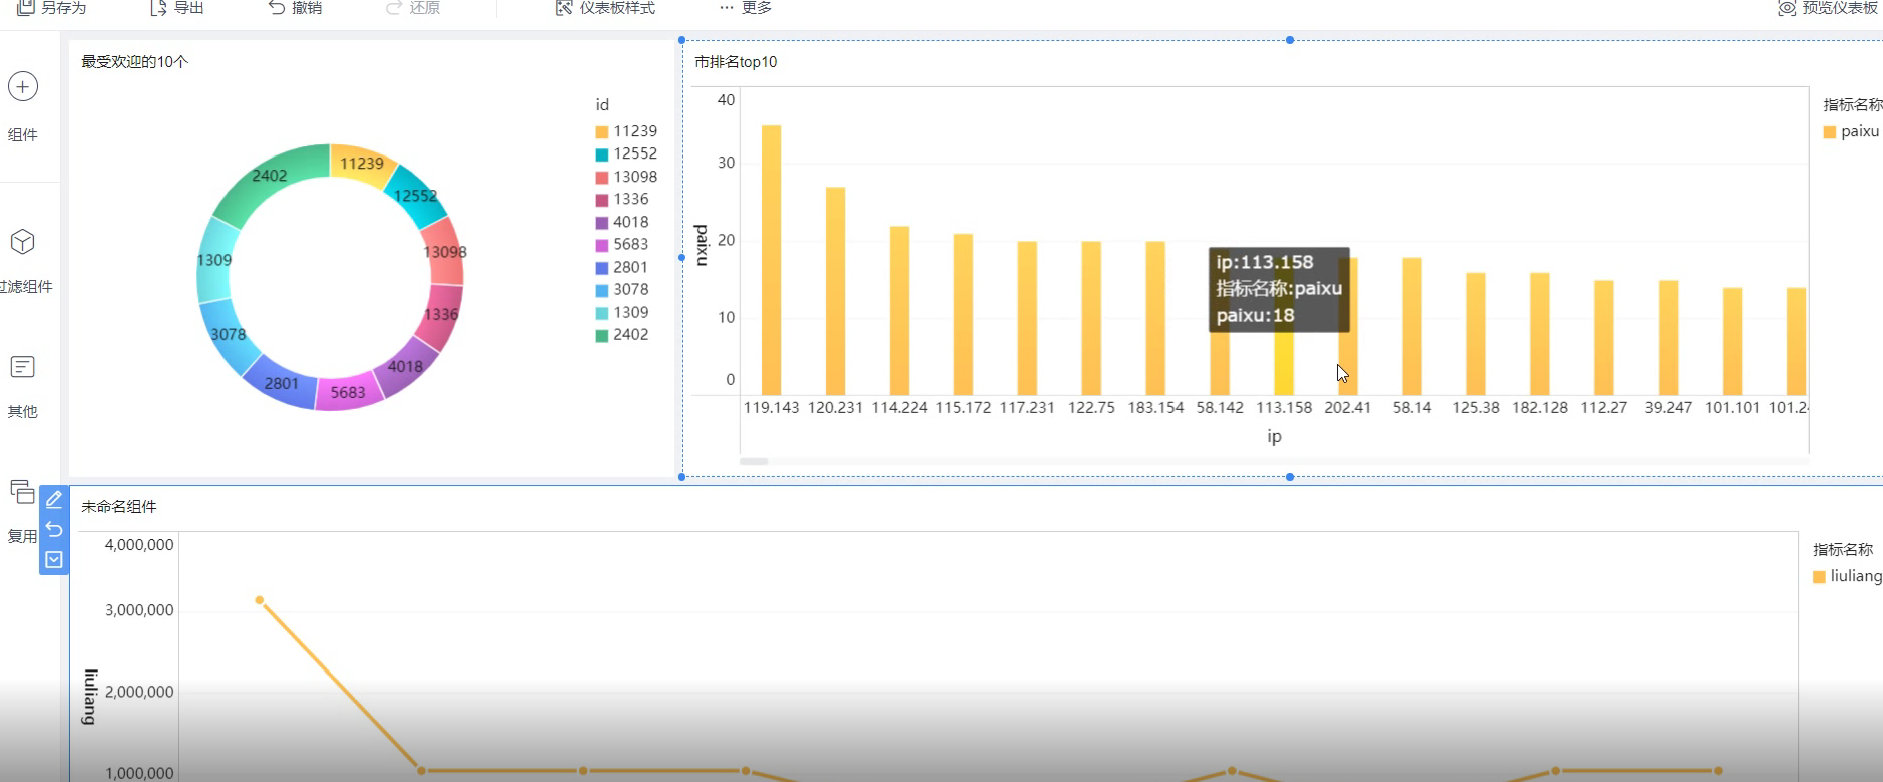1883x782 pixels.
Task: Toggle the 11239 legend color swatch
Action: click(602, 132)
